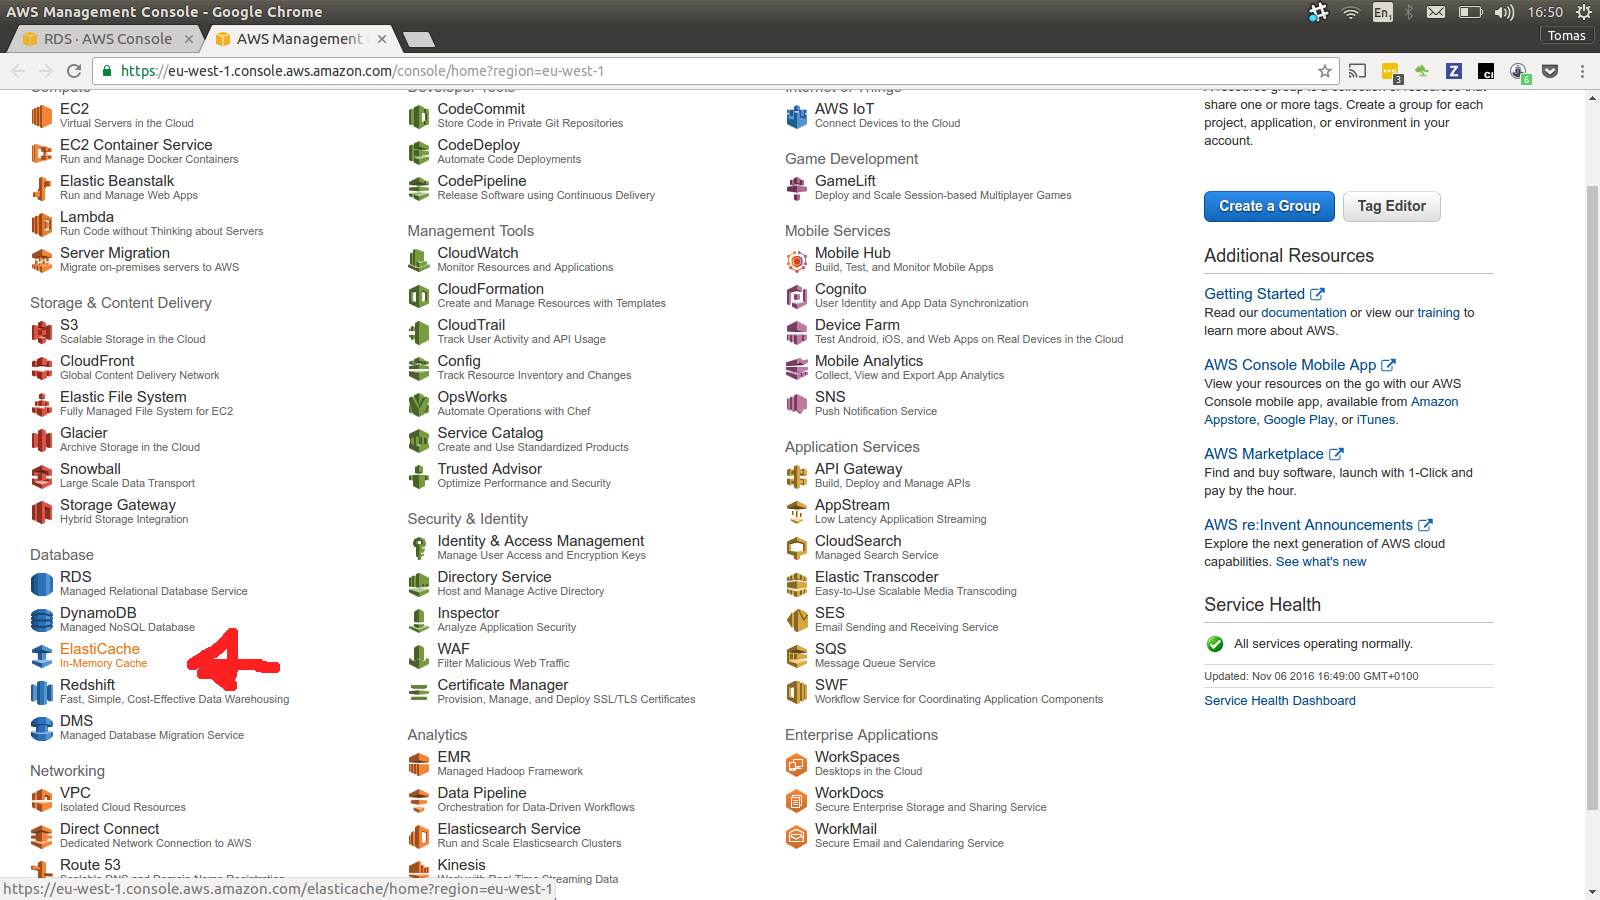
Task: Click AWS re:Invent Announcements link
Action: tap(1318, 525)
